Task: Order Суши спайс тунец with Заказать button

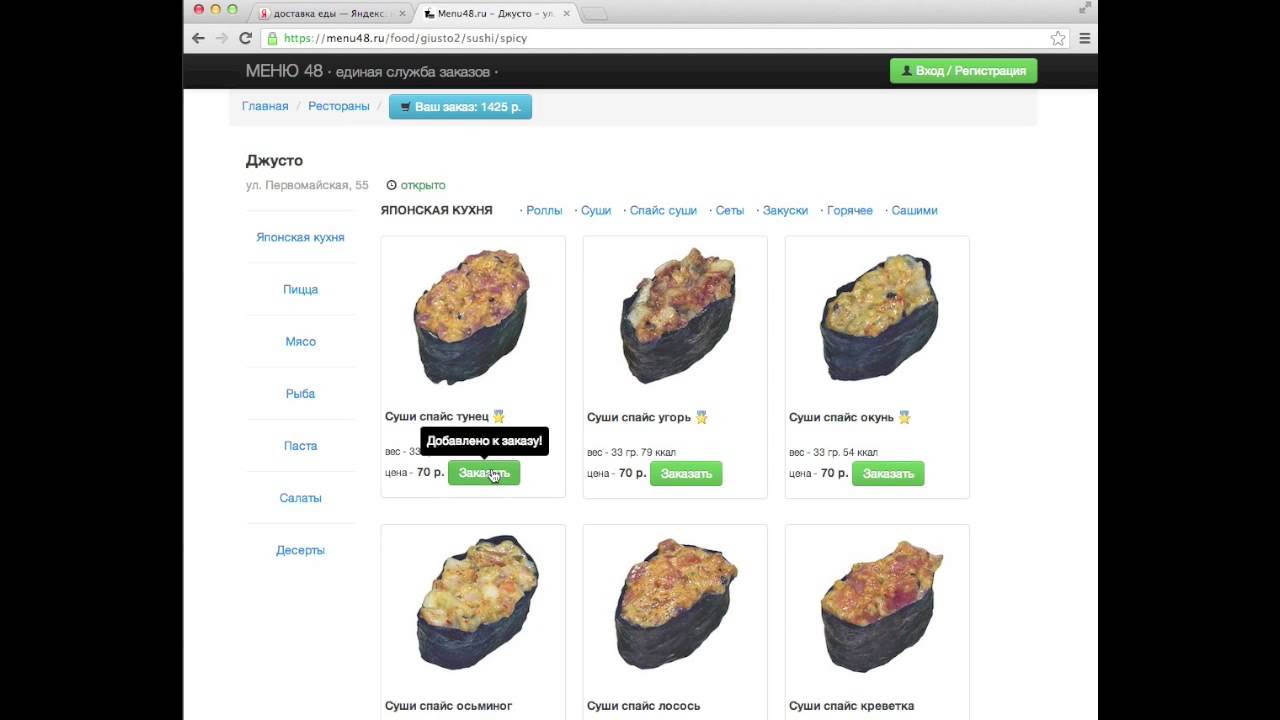Action: point(484,473)
